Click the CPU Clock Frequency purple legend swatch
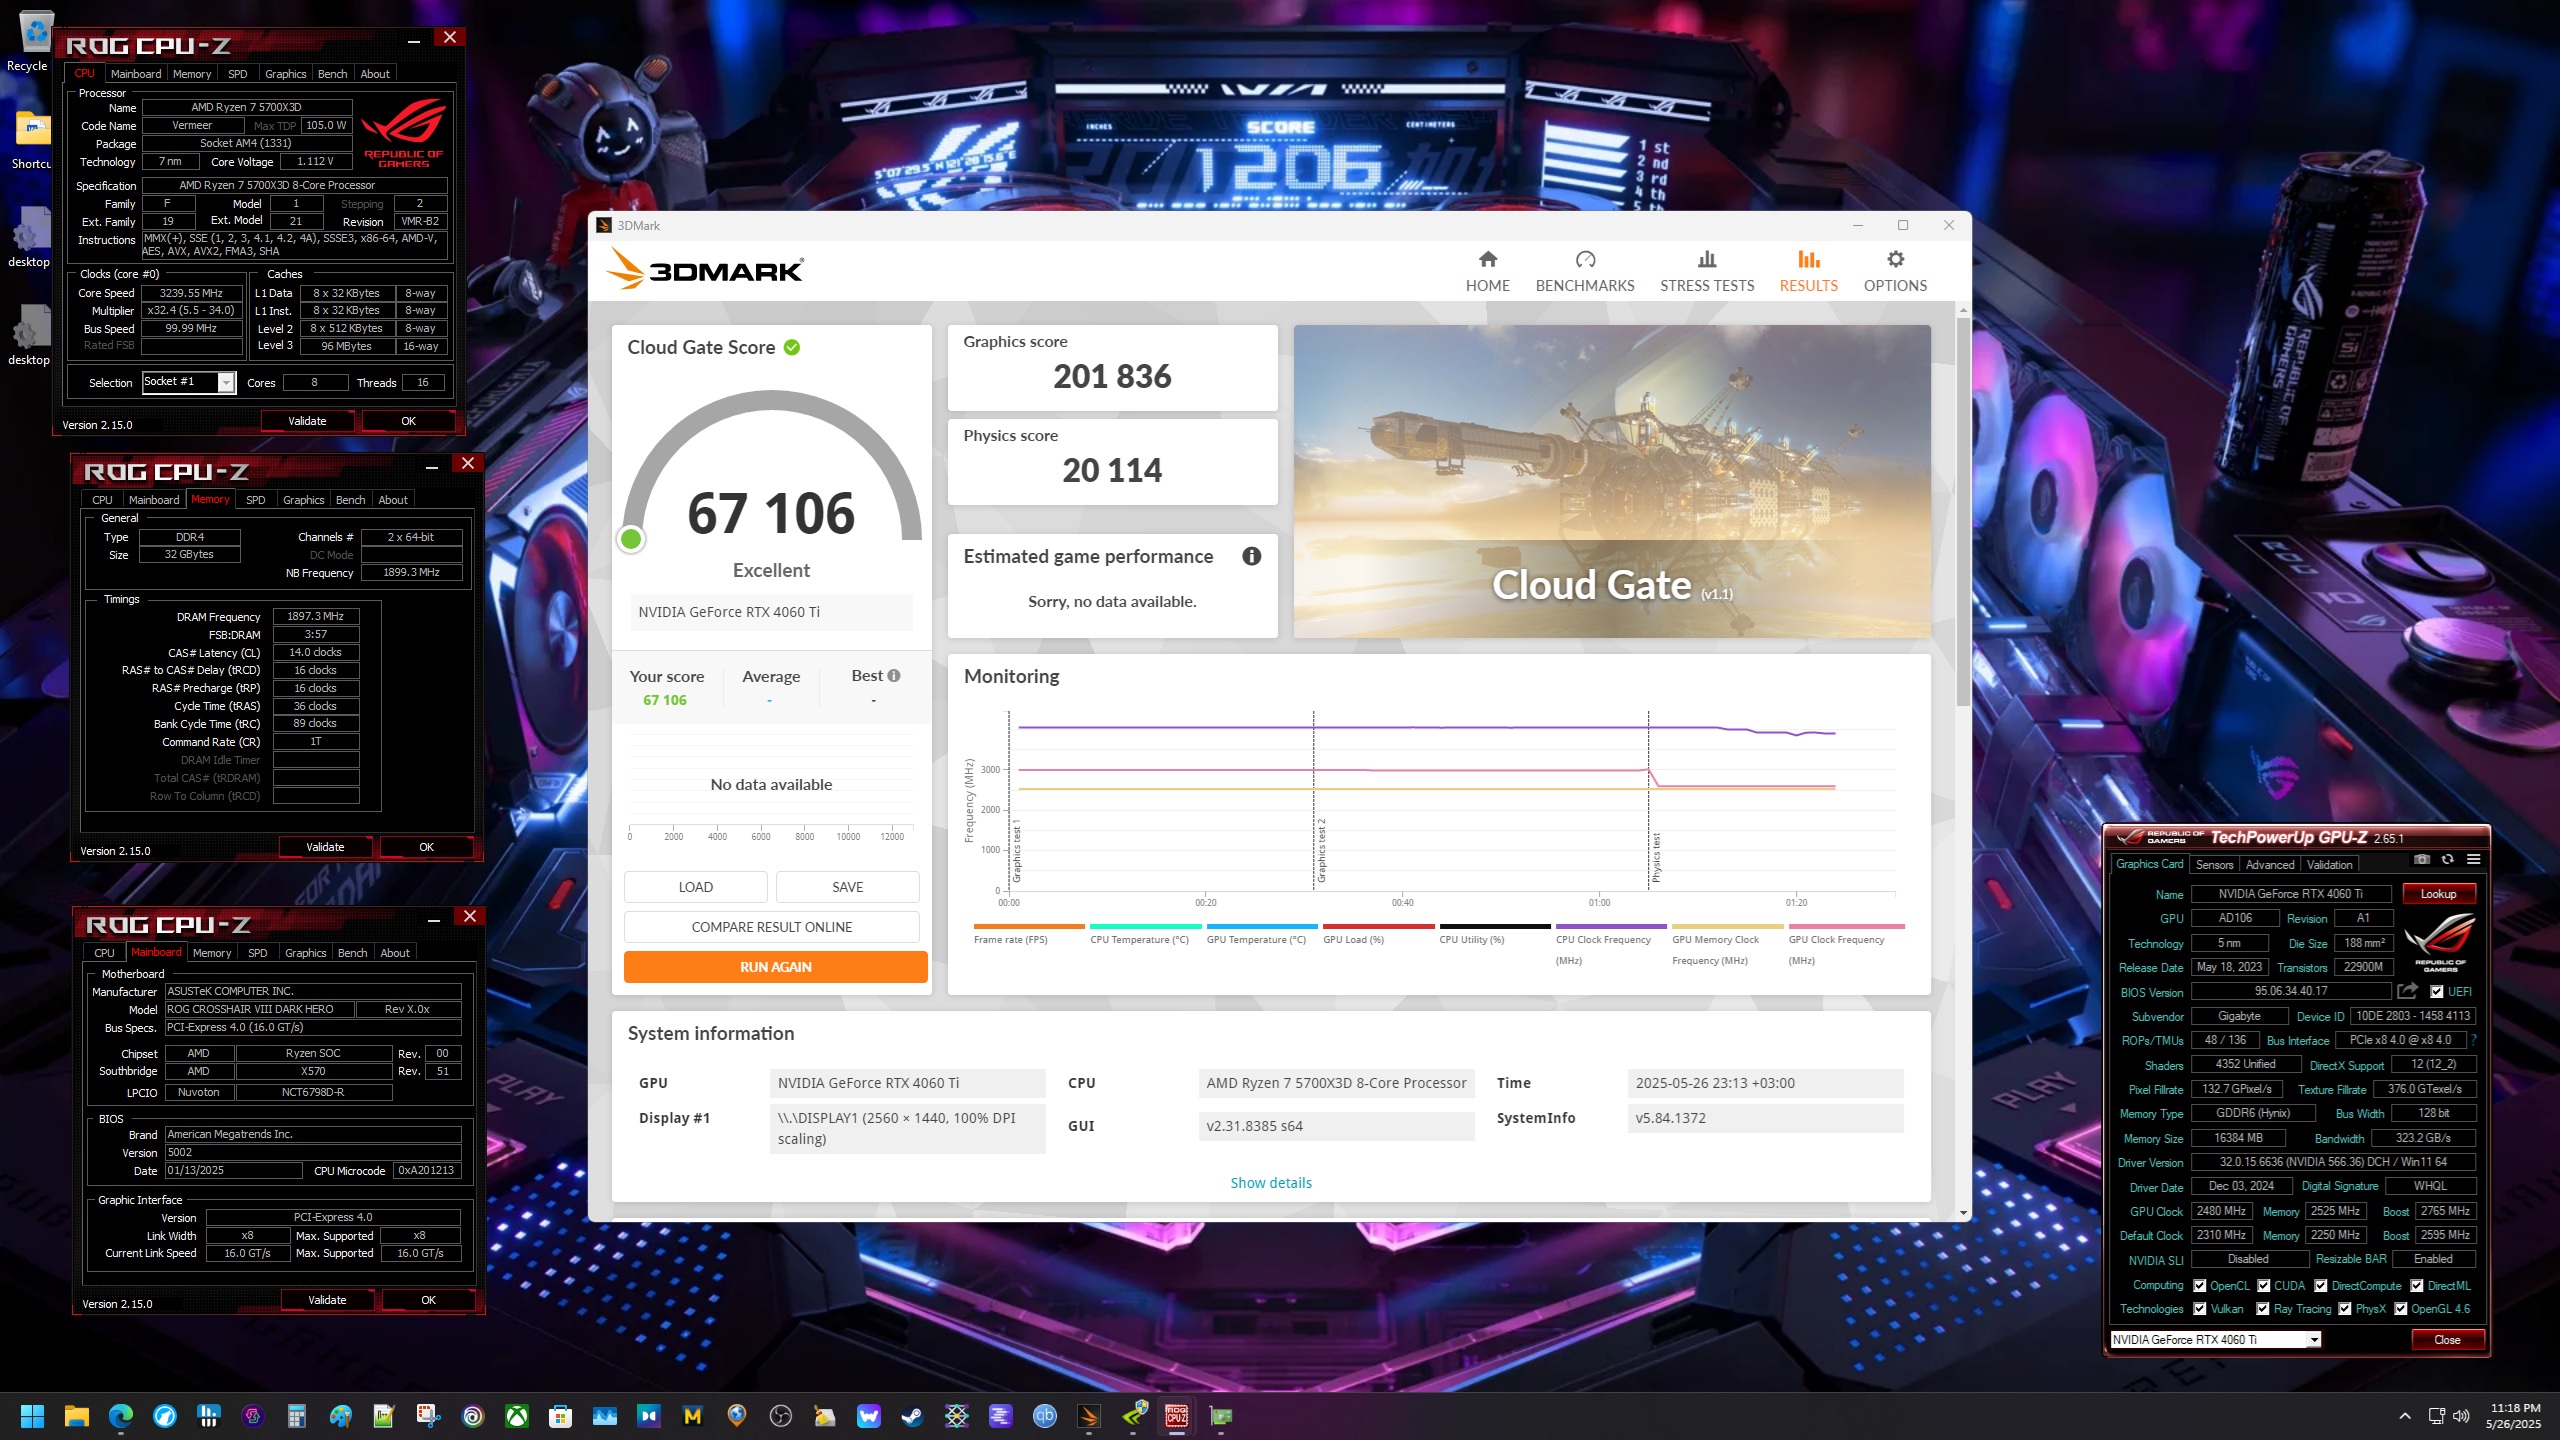 point(1611,926)
